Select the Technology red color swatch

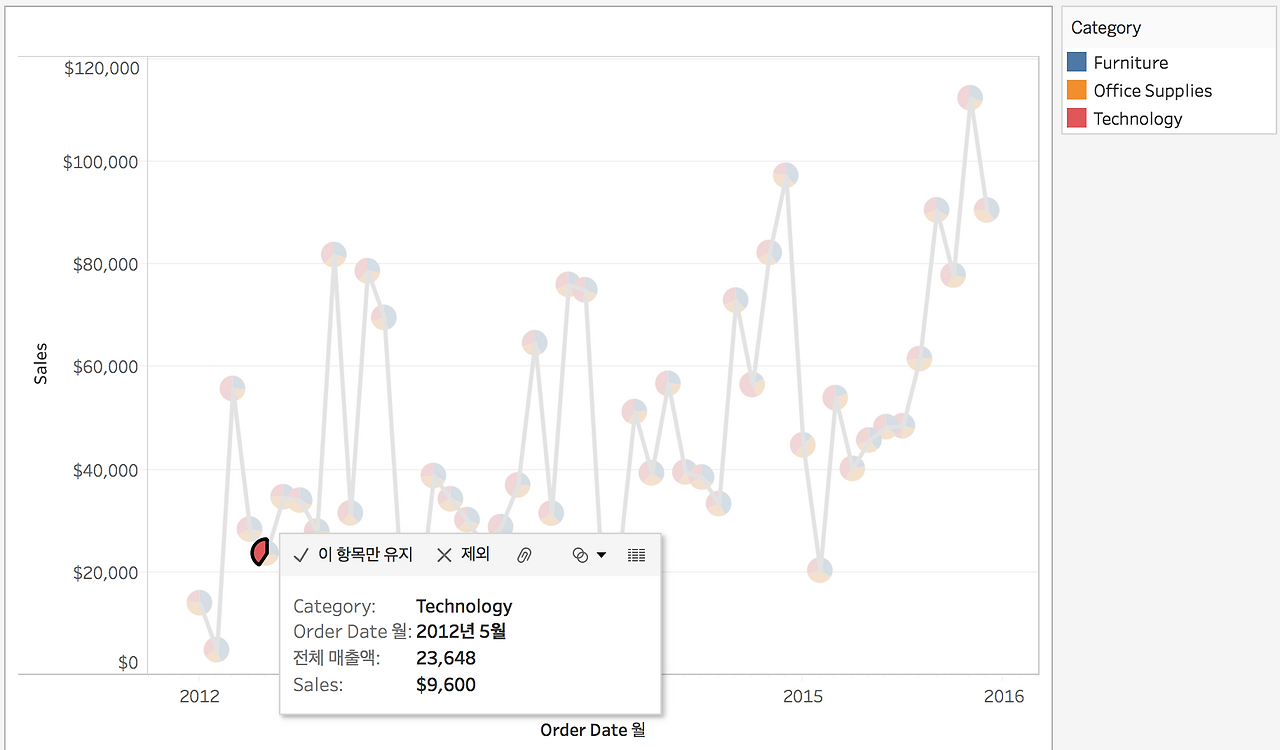(x=1077, y=118)
